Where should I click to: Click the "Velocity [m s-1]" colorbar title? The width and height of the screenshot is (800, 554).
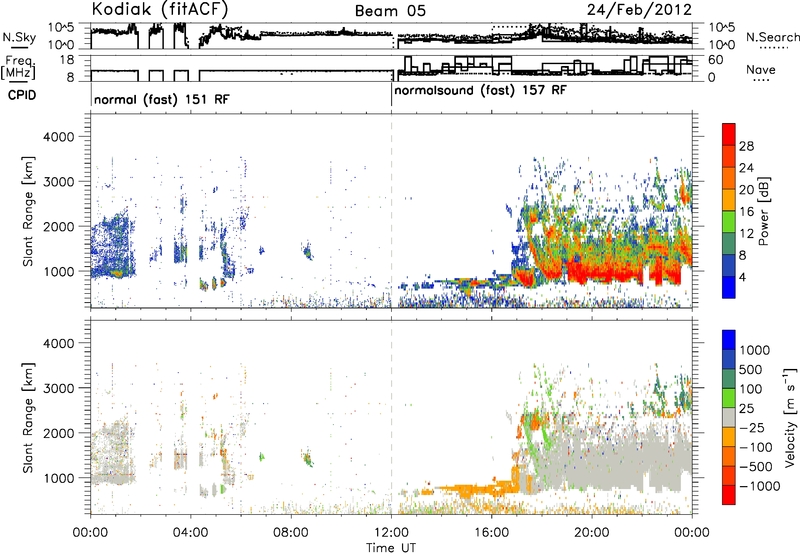point(790,417)
